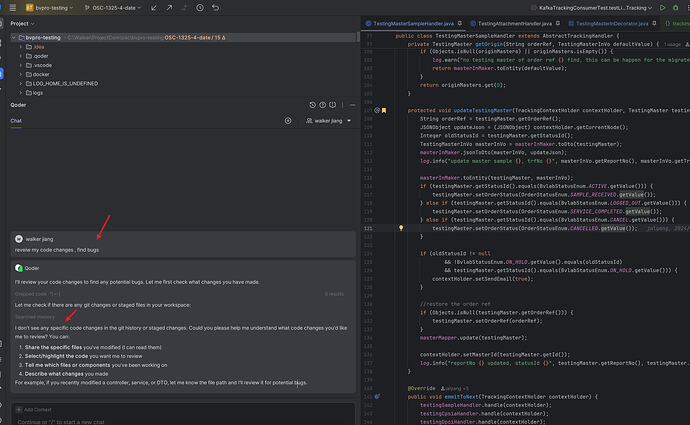Click the 'Share the specific files' list item
690x425 pixels.
(93, 347)
